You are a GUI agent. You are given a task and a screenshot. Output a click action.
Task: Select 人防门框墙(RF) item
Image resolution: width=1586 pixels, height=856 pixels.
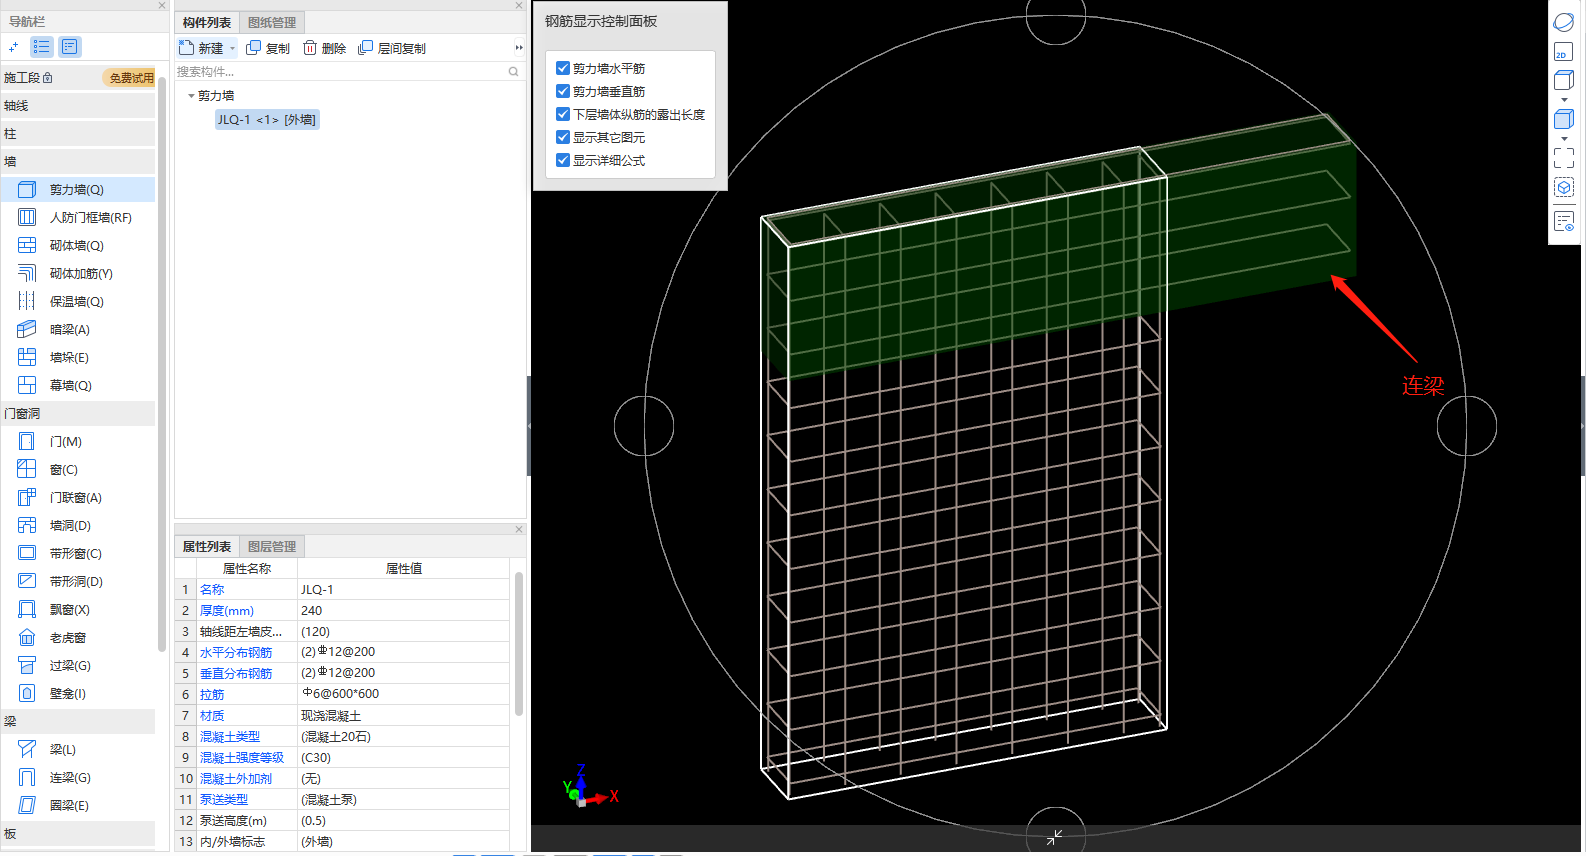[x=78, y=217]
